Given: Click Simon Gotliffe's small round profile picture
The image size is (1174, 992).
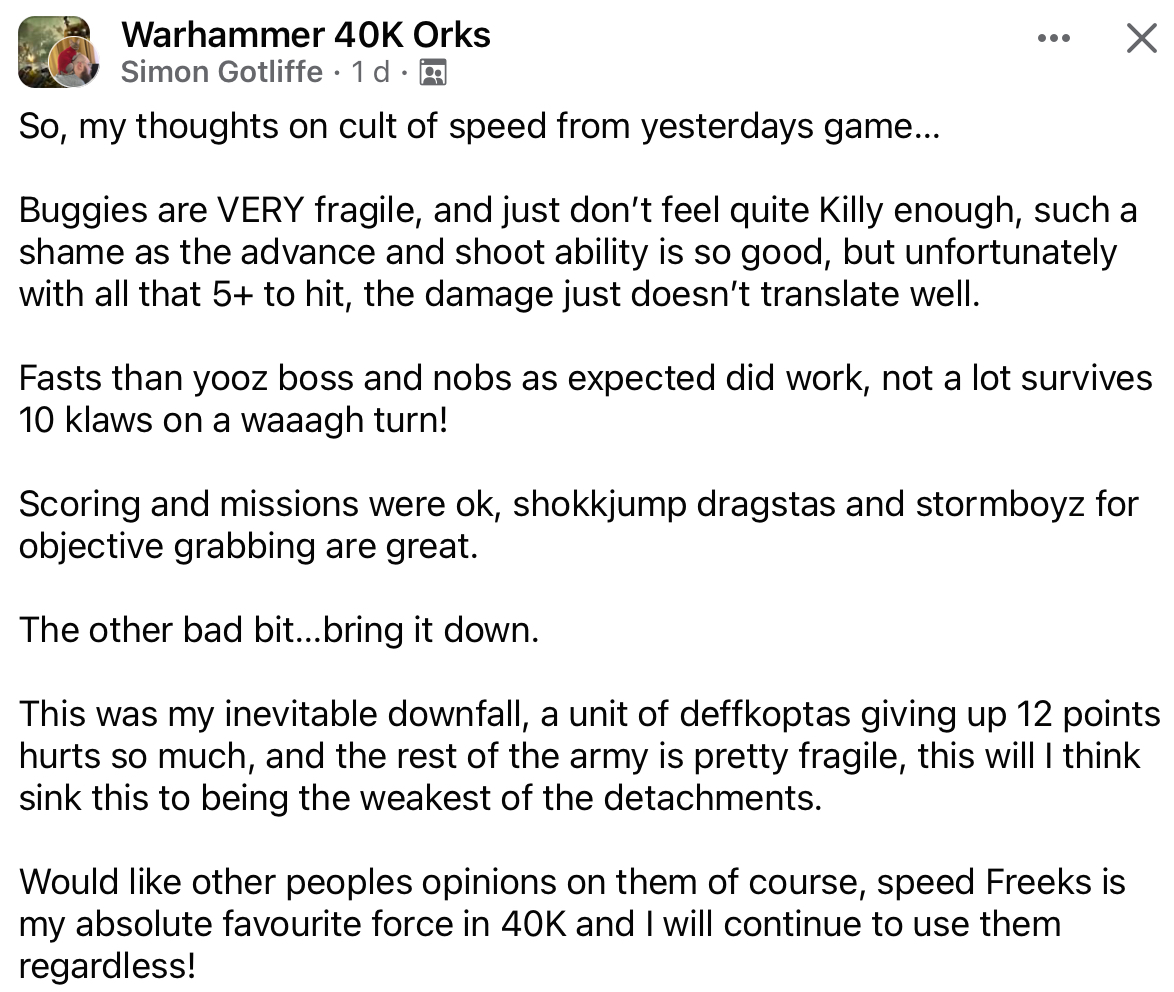Looking at the screenshot, I should [x=73, y=61].
